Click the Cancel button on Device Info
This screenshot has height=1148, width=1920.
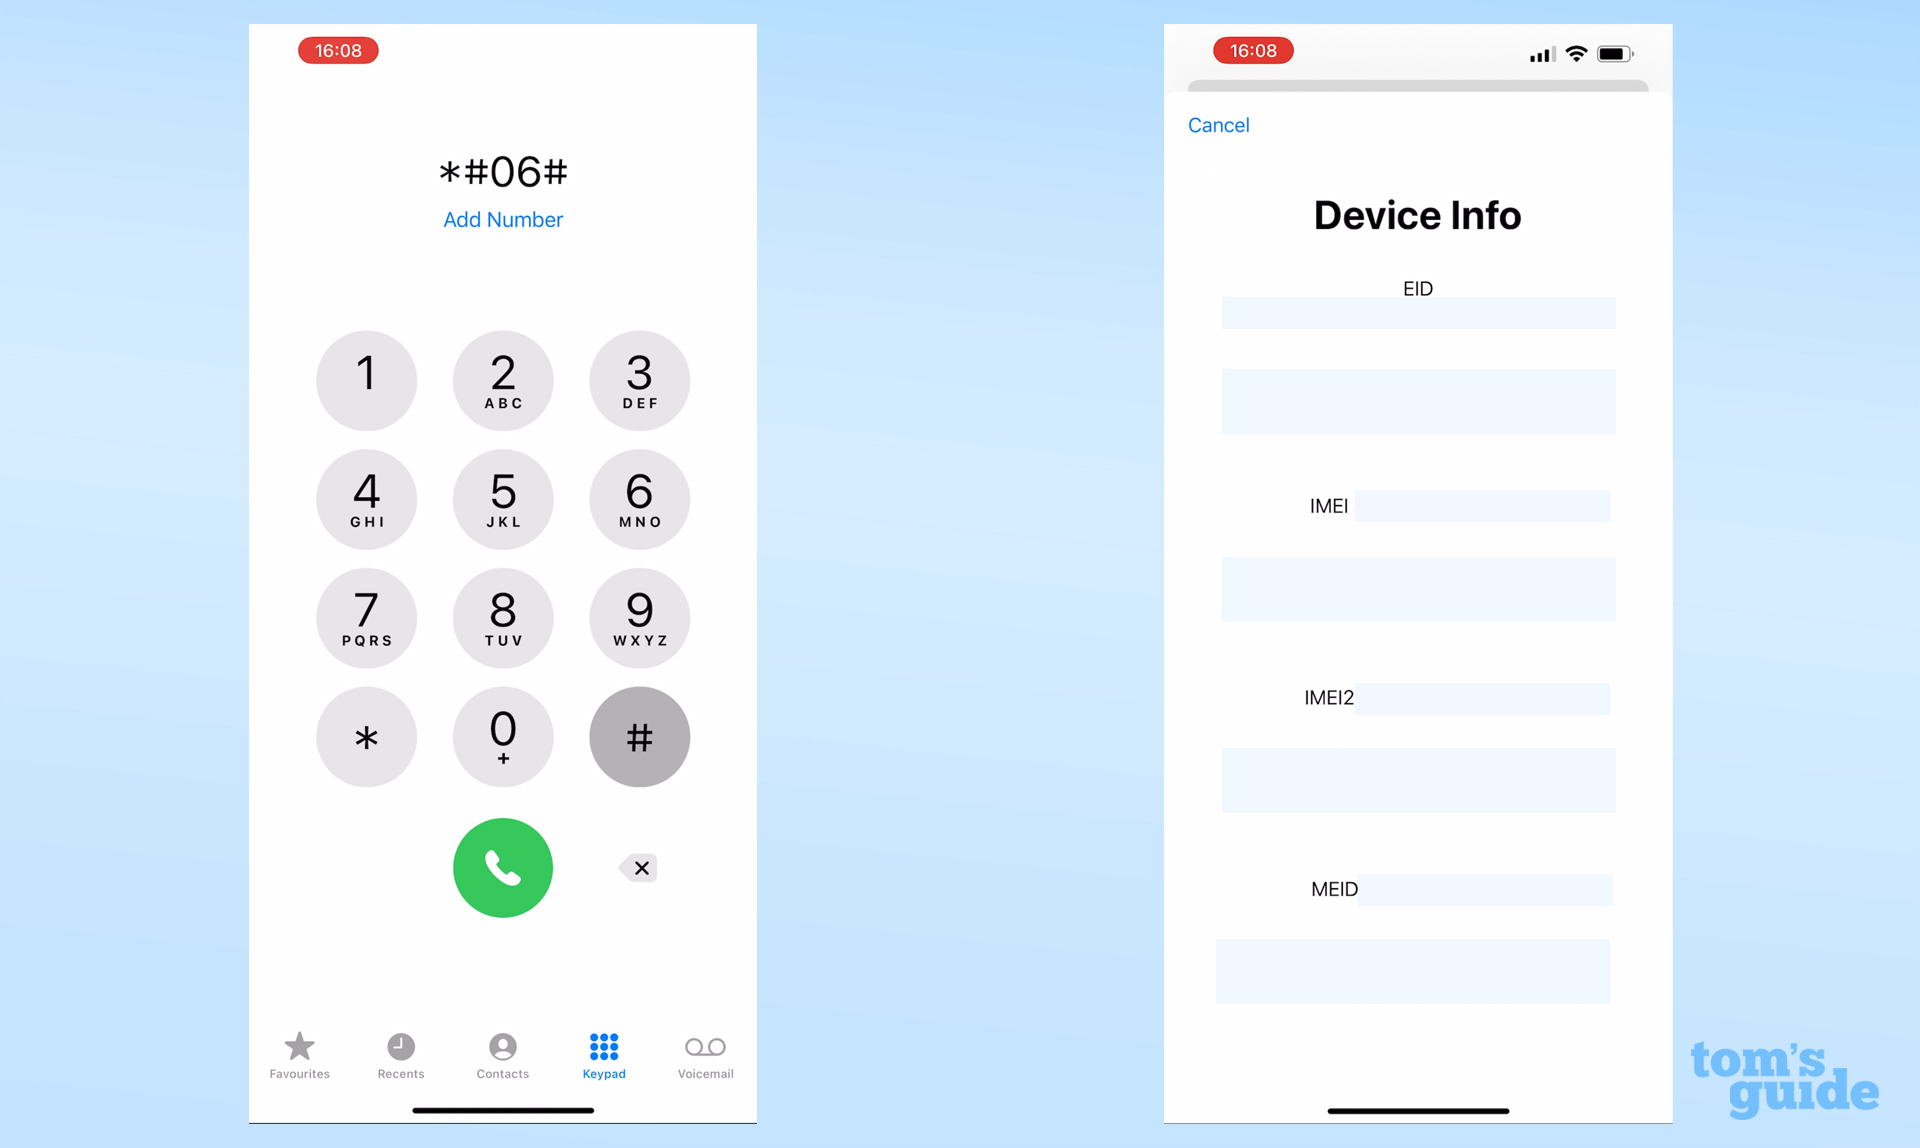[x=1219, y=126]
